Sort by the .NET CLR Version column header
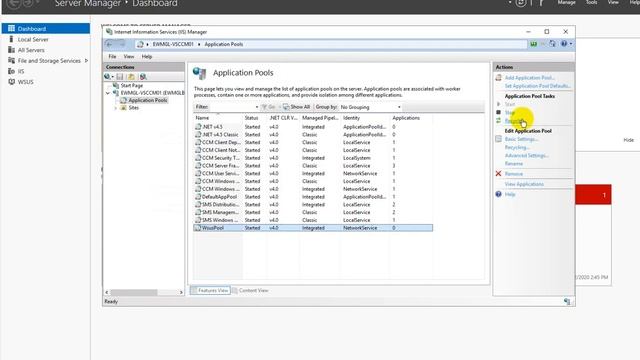 [284, 118]
